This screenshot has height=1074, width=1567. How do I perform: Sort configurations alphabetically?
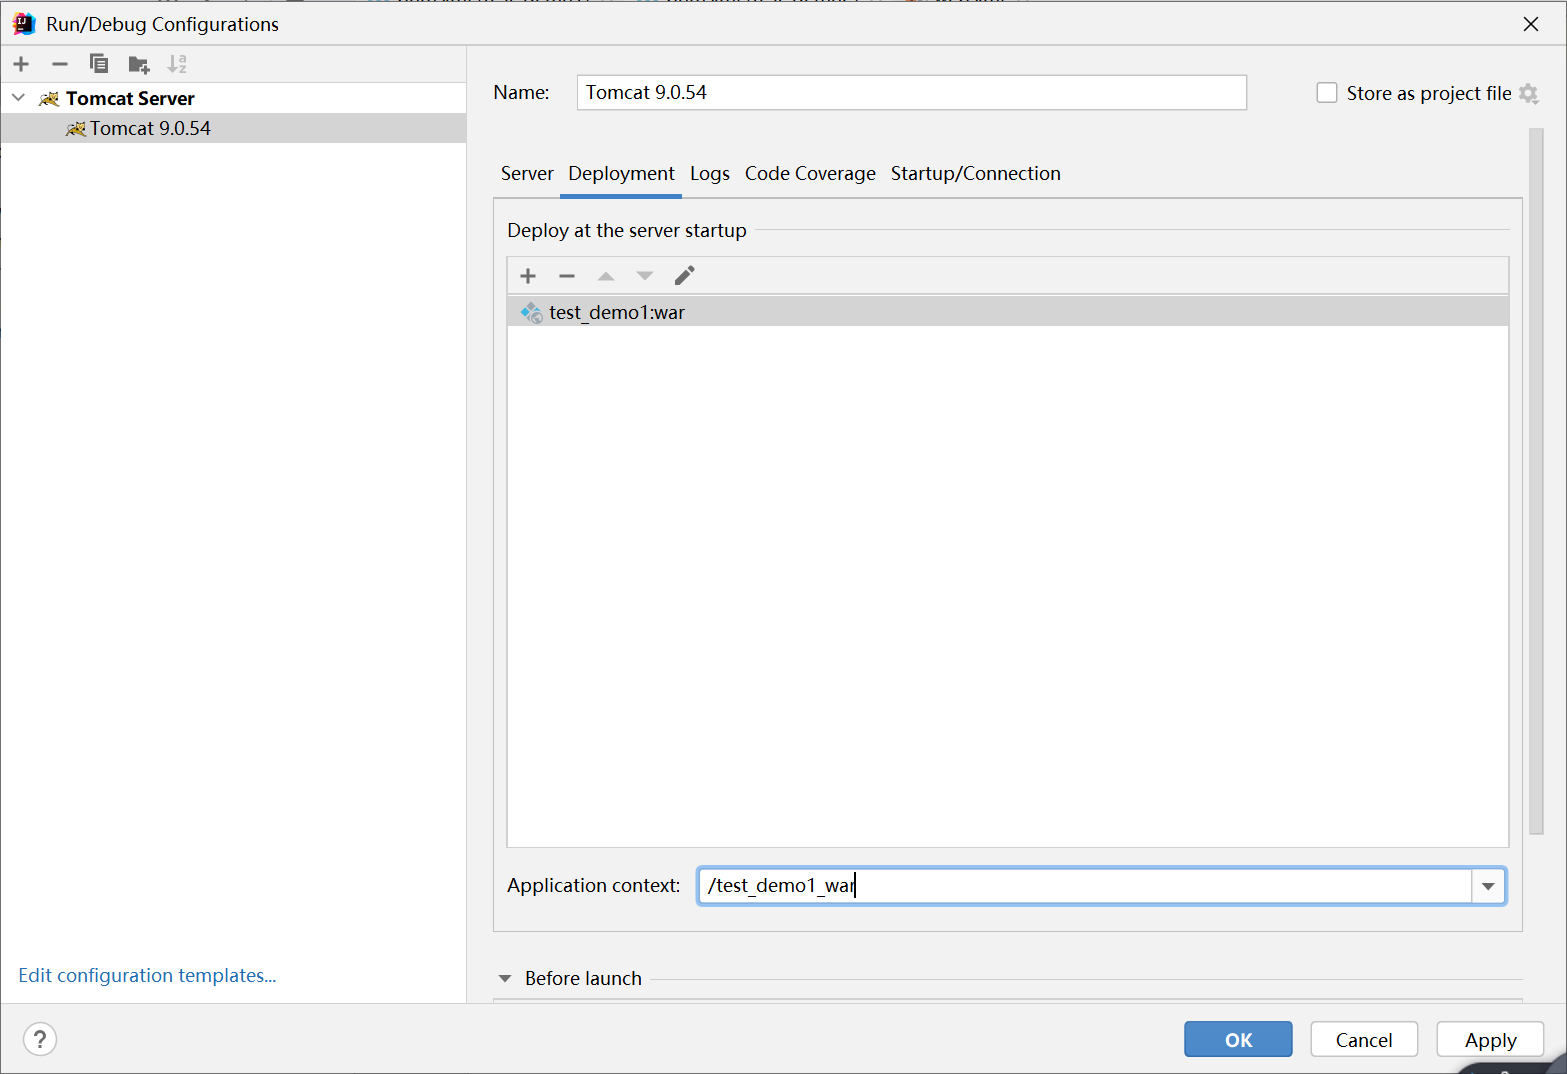[177, 64]
